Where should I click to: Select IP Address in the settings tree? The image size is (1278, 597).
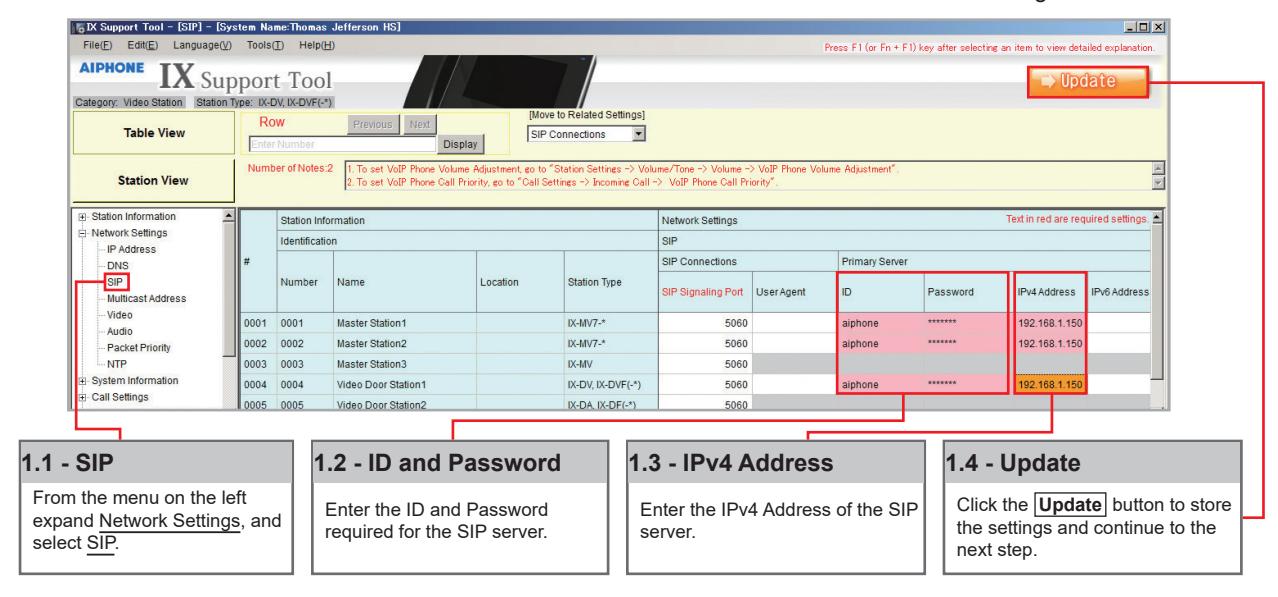pyautogui.click(x=132, y=248)
